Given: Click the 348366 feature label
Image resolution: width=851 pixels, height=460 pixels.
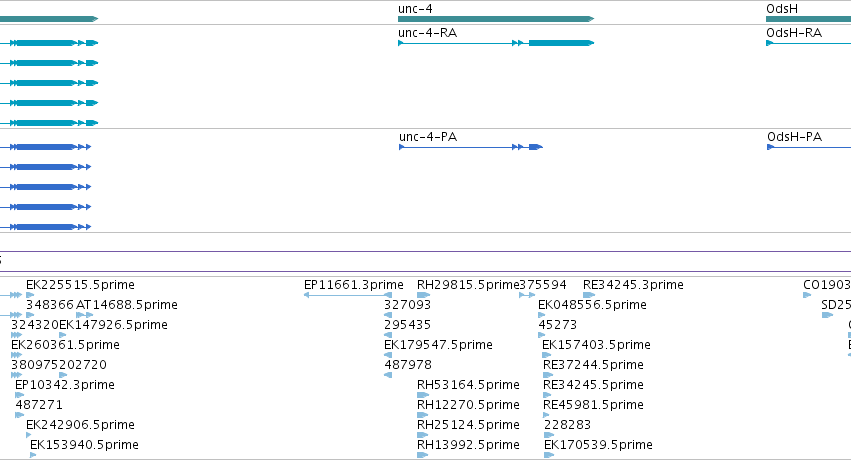Looking at the screenshot, I should 49,305.
